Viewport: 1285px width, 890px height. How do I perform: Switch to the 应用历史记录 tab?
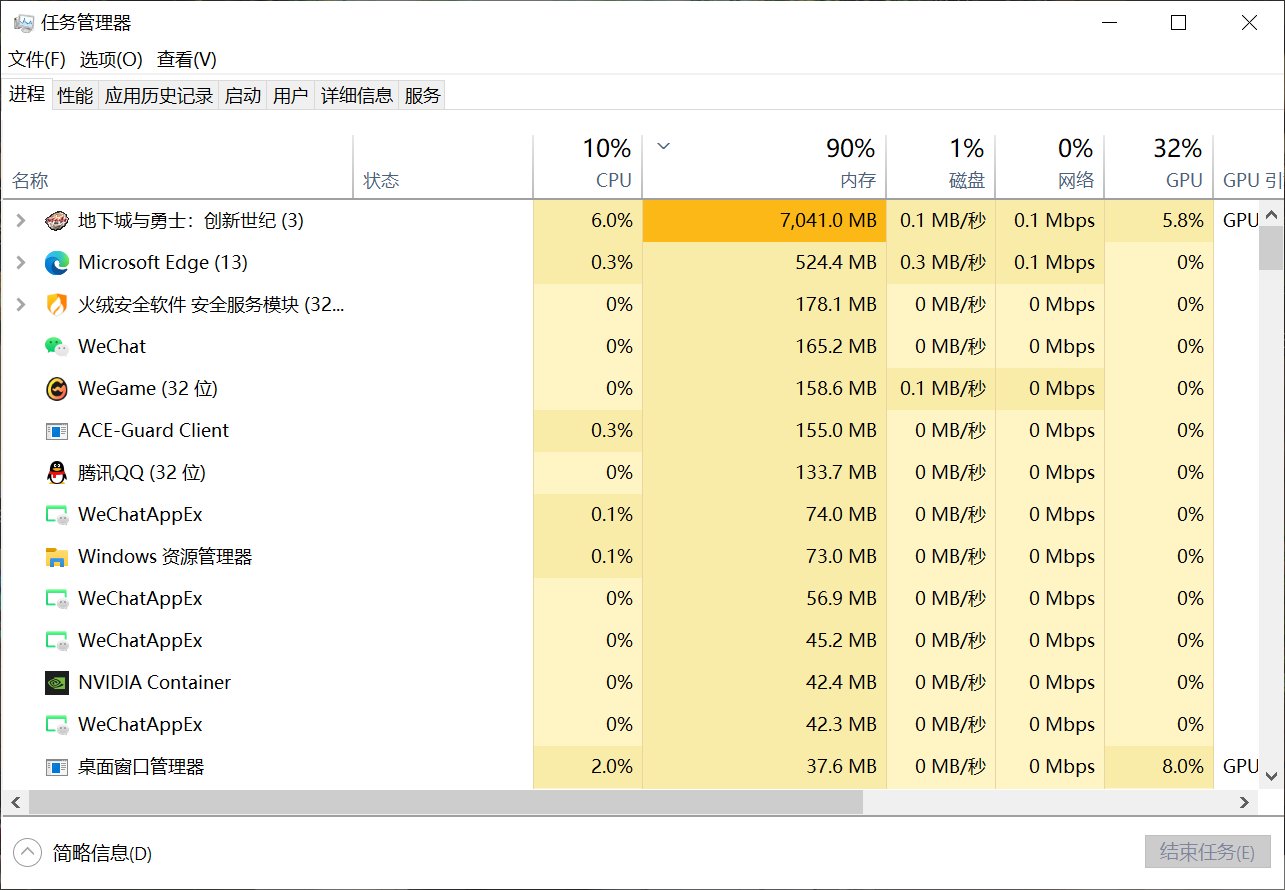pyautogui.click(x=159, y=96)
